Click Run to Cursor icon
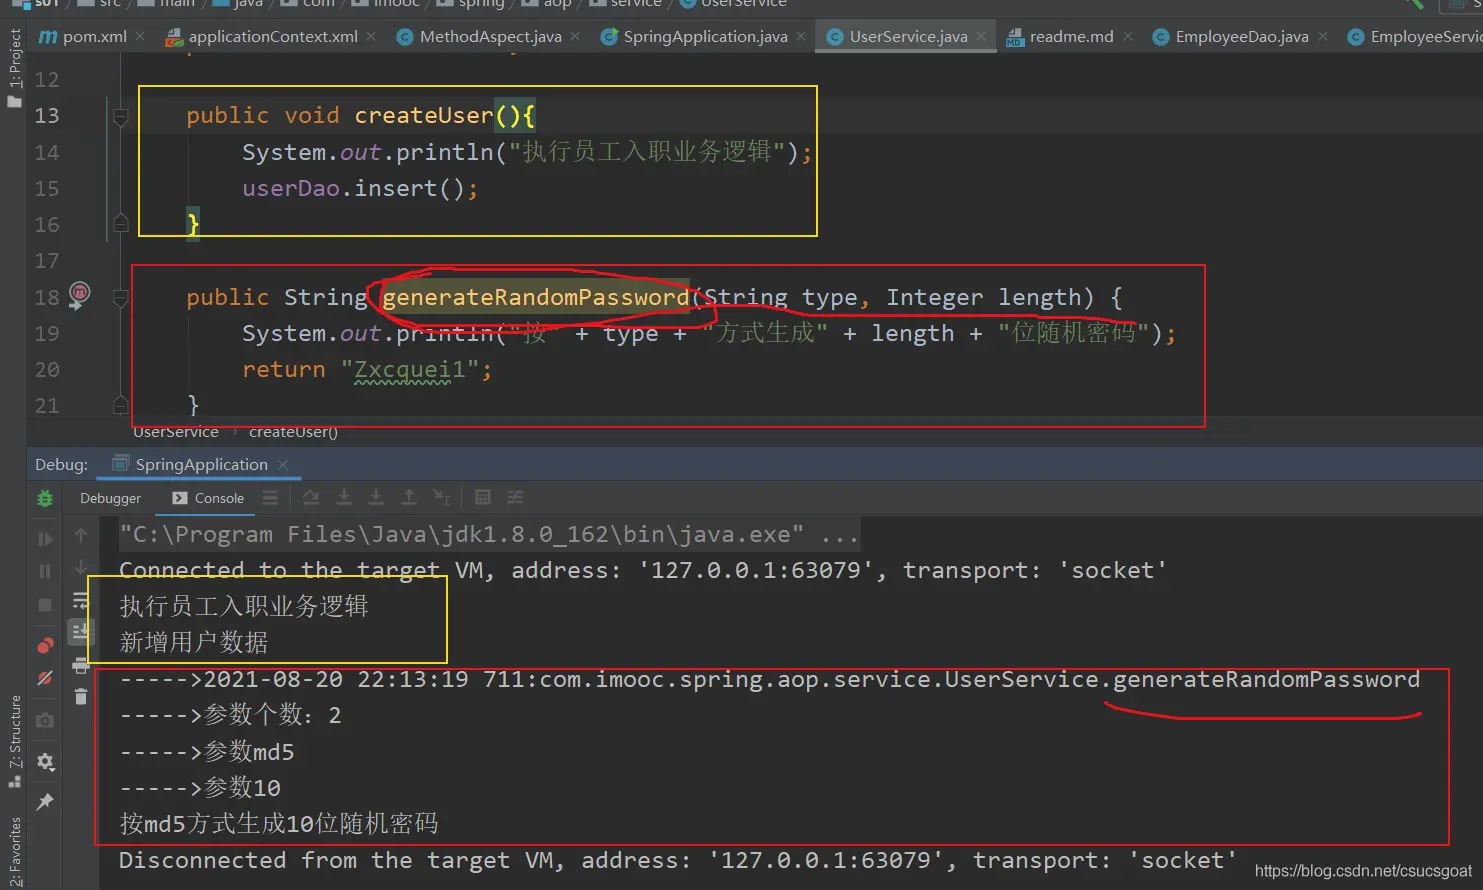 [x=442, y=498]
